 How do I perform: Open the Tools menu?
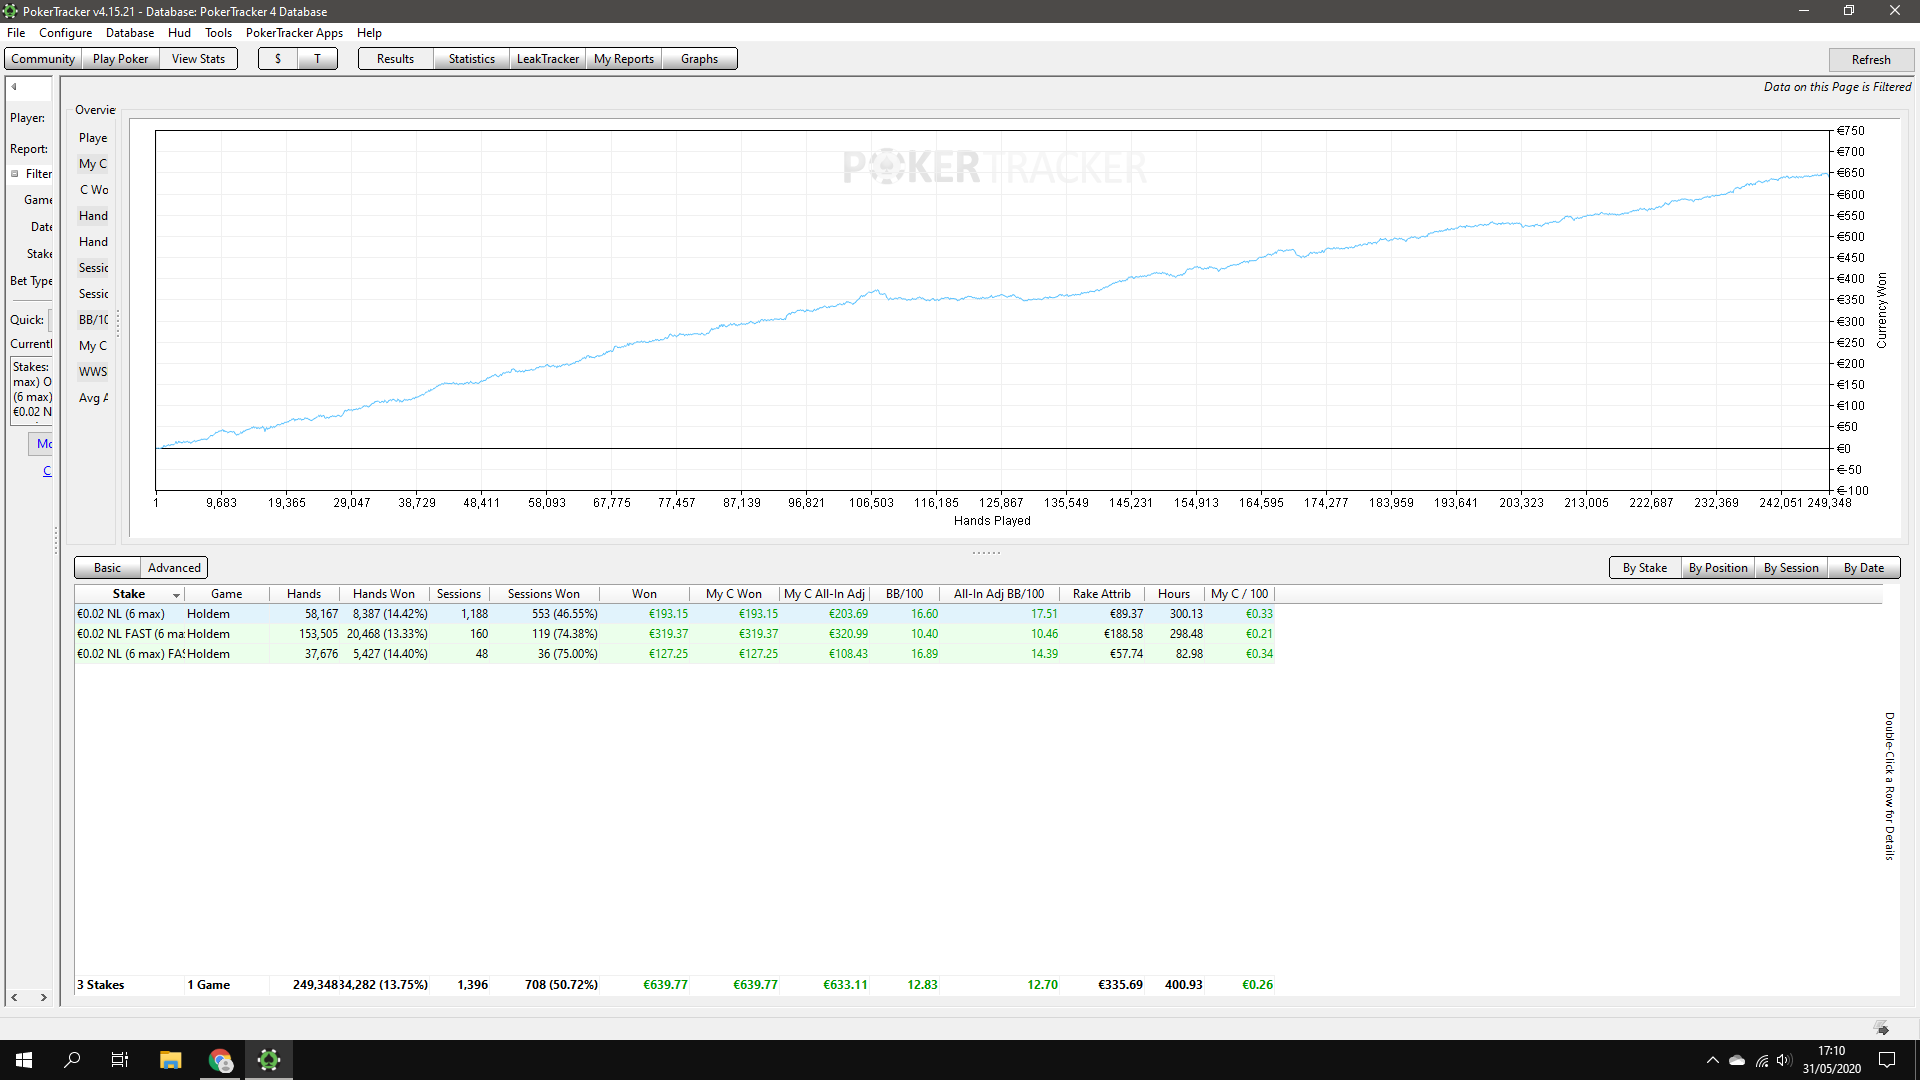pyautogui.click(x=218, y=33)
